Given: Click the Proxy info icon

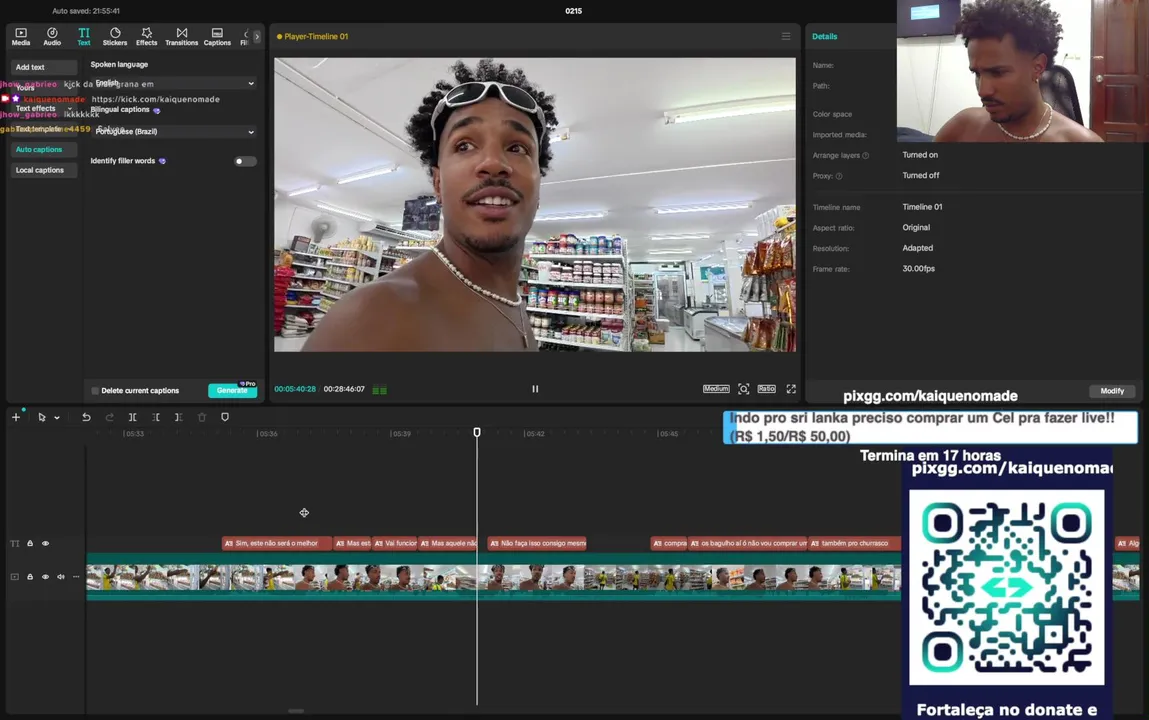Looking at the screenshot, I should click(x=839, y=176).
